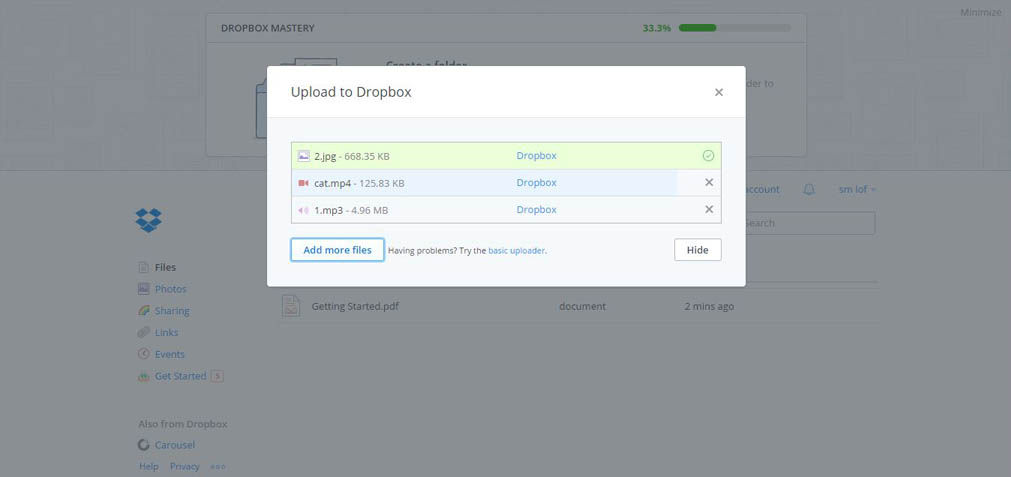Click the Sharing rainbow icon in sidebar
The image size is (1011, 477).
click(144, 311)
